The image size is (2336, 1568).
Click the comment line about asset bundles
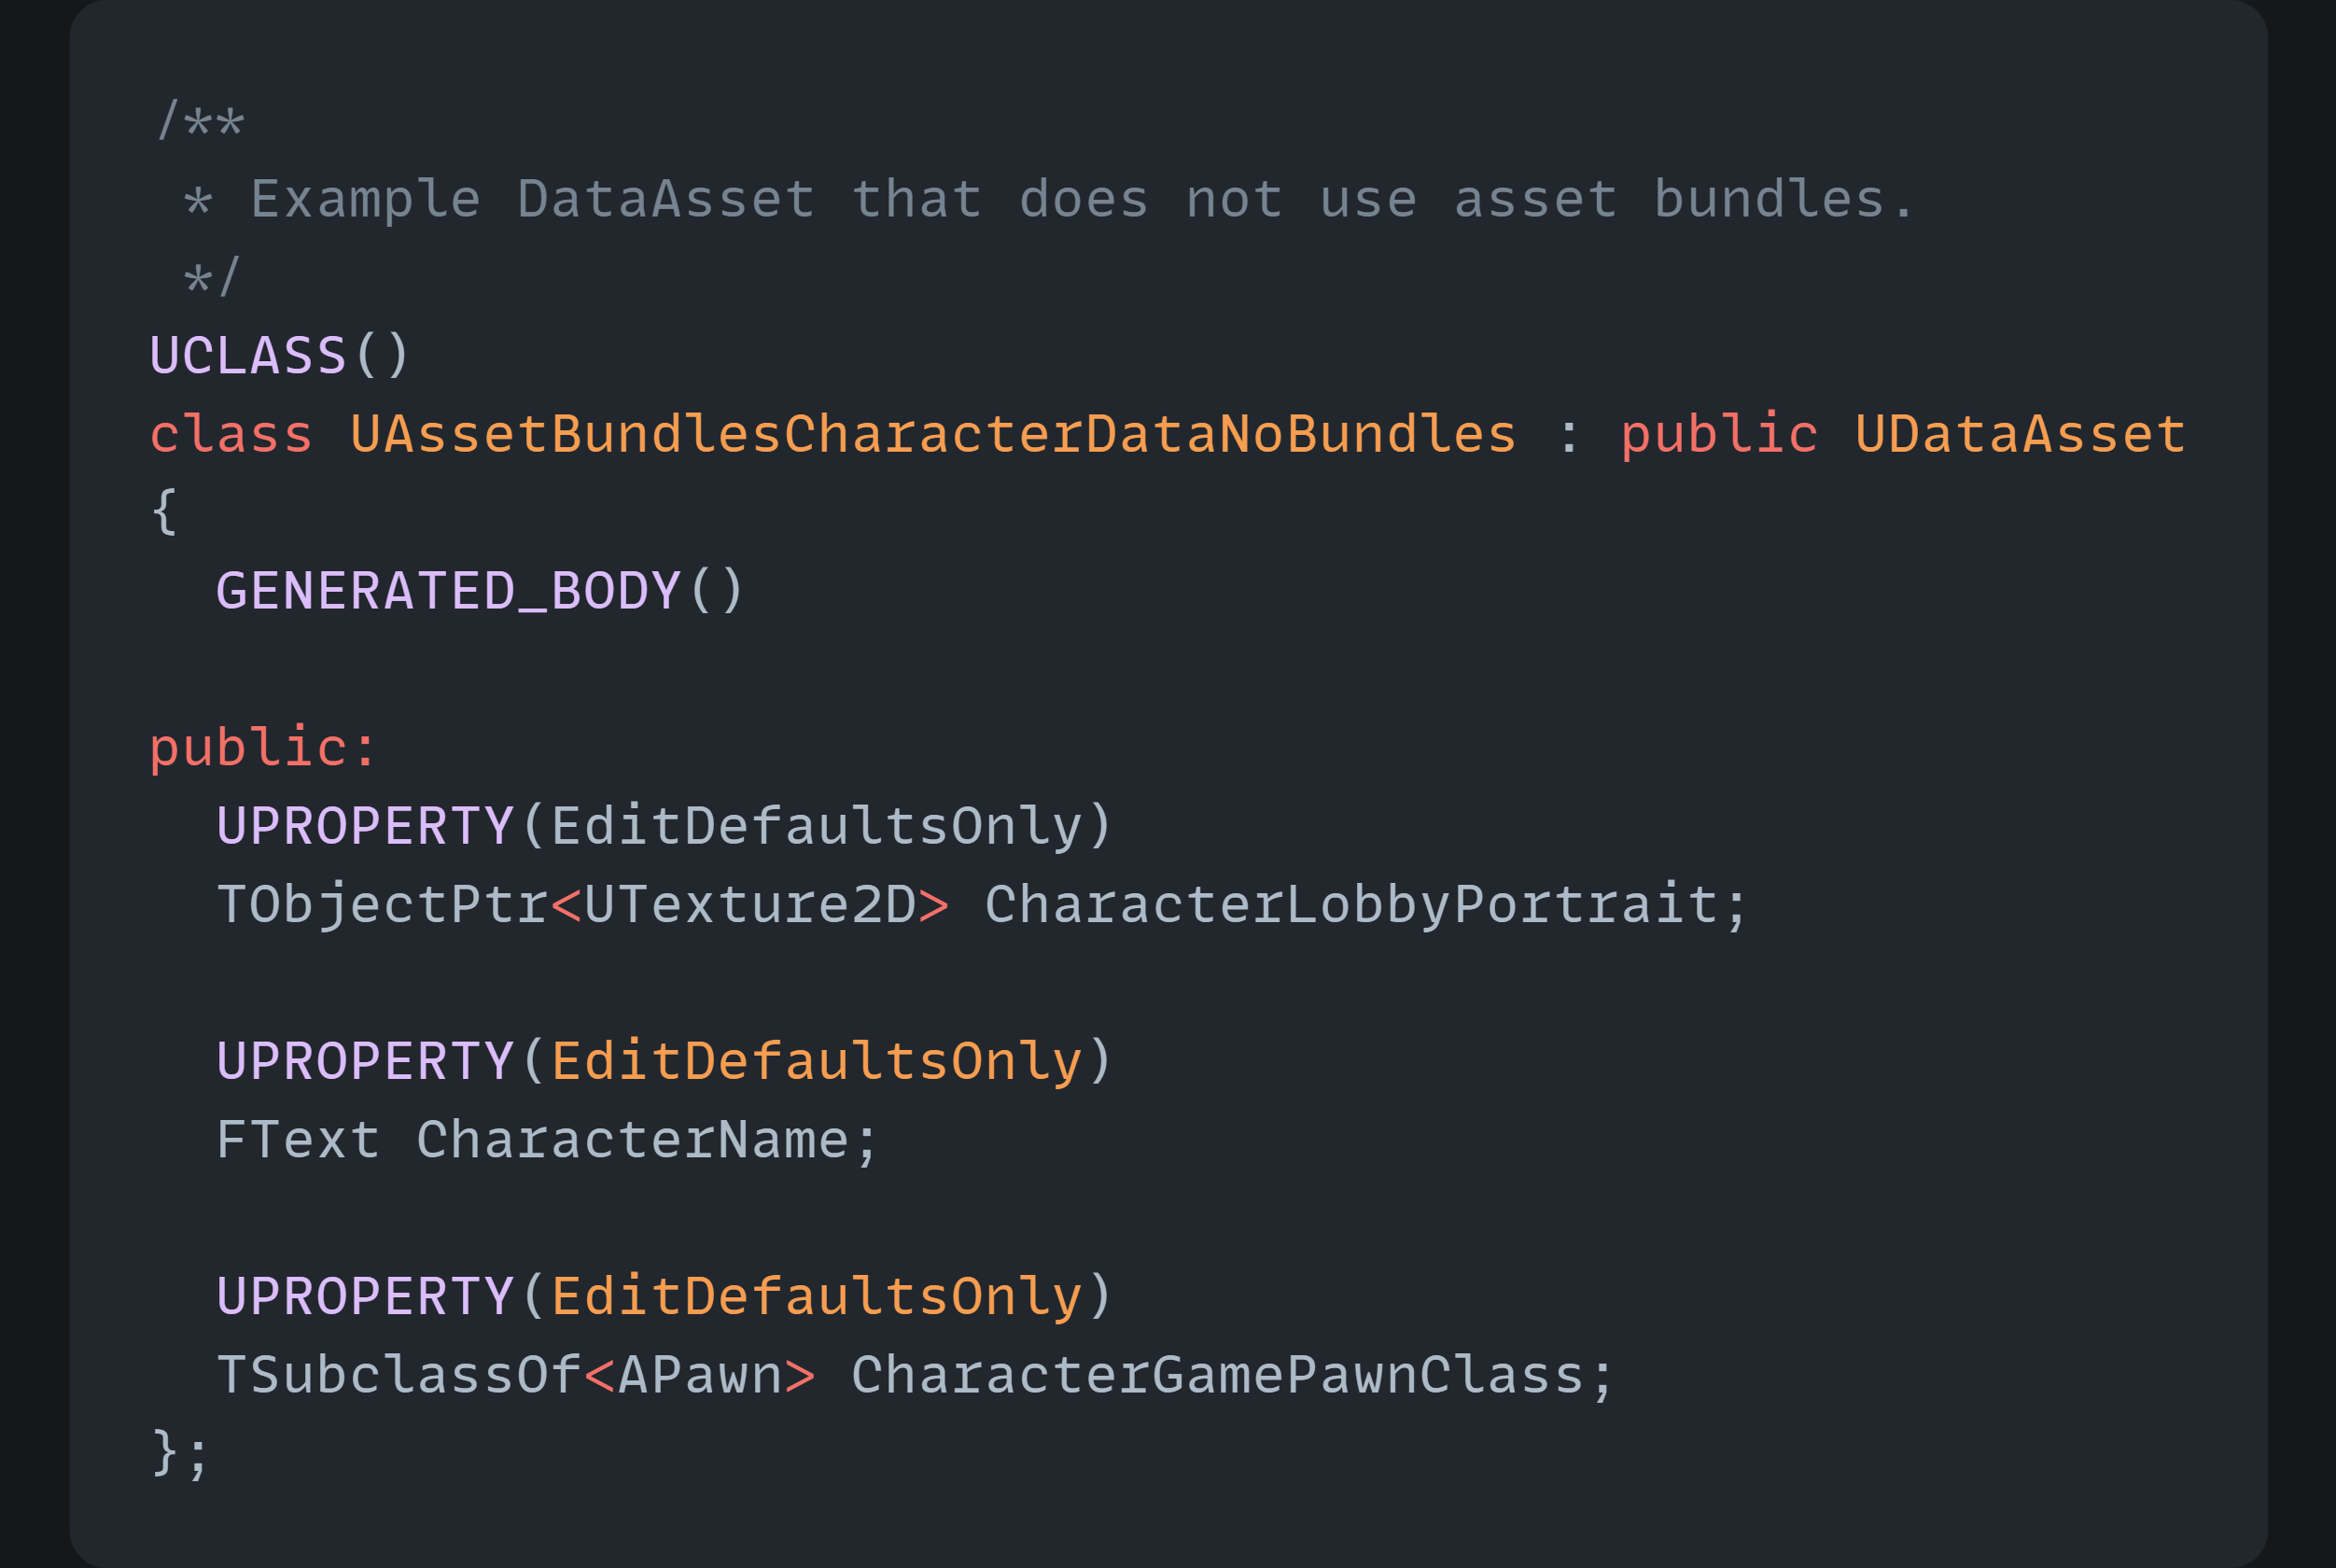(x=1082, y=200)
